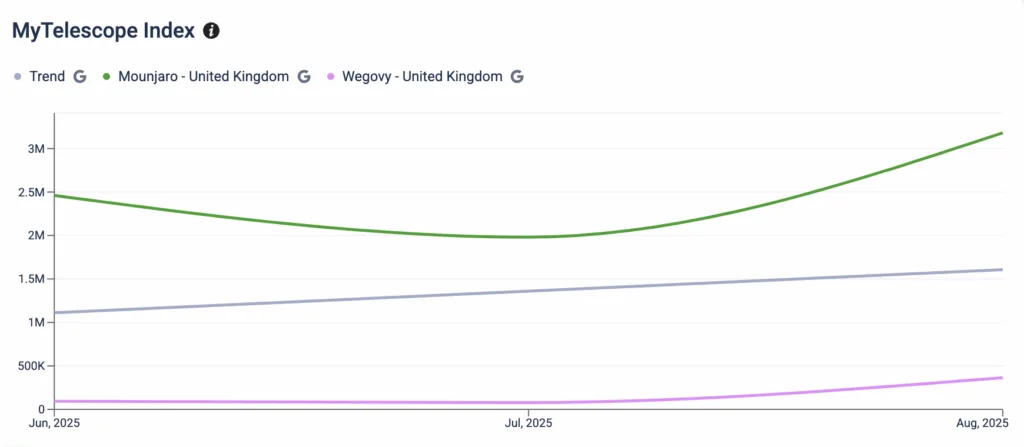This screenshot has height=447, width=1024.
Task: Click the purple Wegovy line on the chart
Action: pos(300,402)
